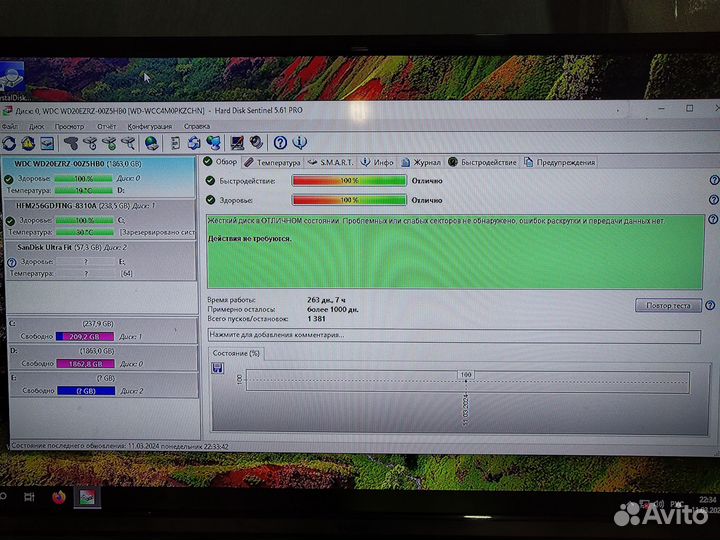This screenshot has width=720, height=540.
Task: Switch to the Быстродействие tab
Action: click(x=482, y=163)
